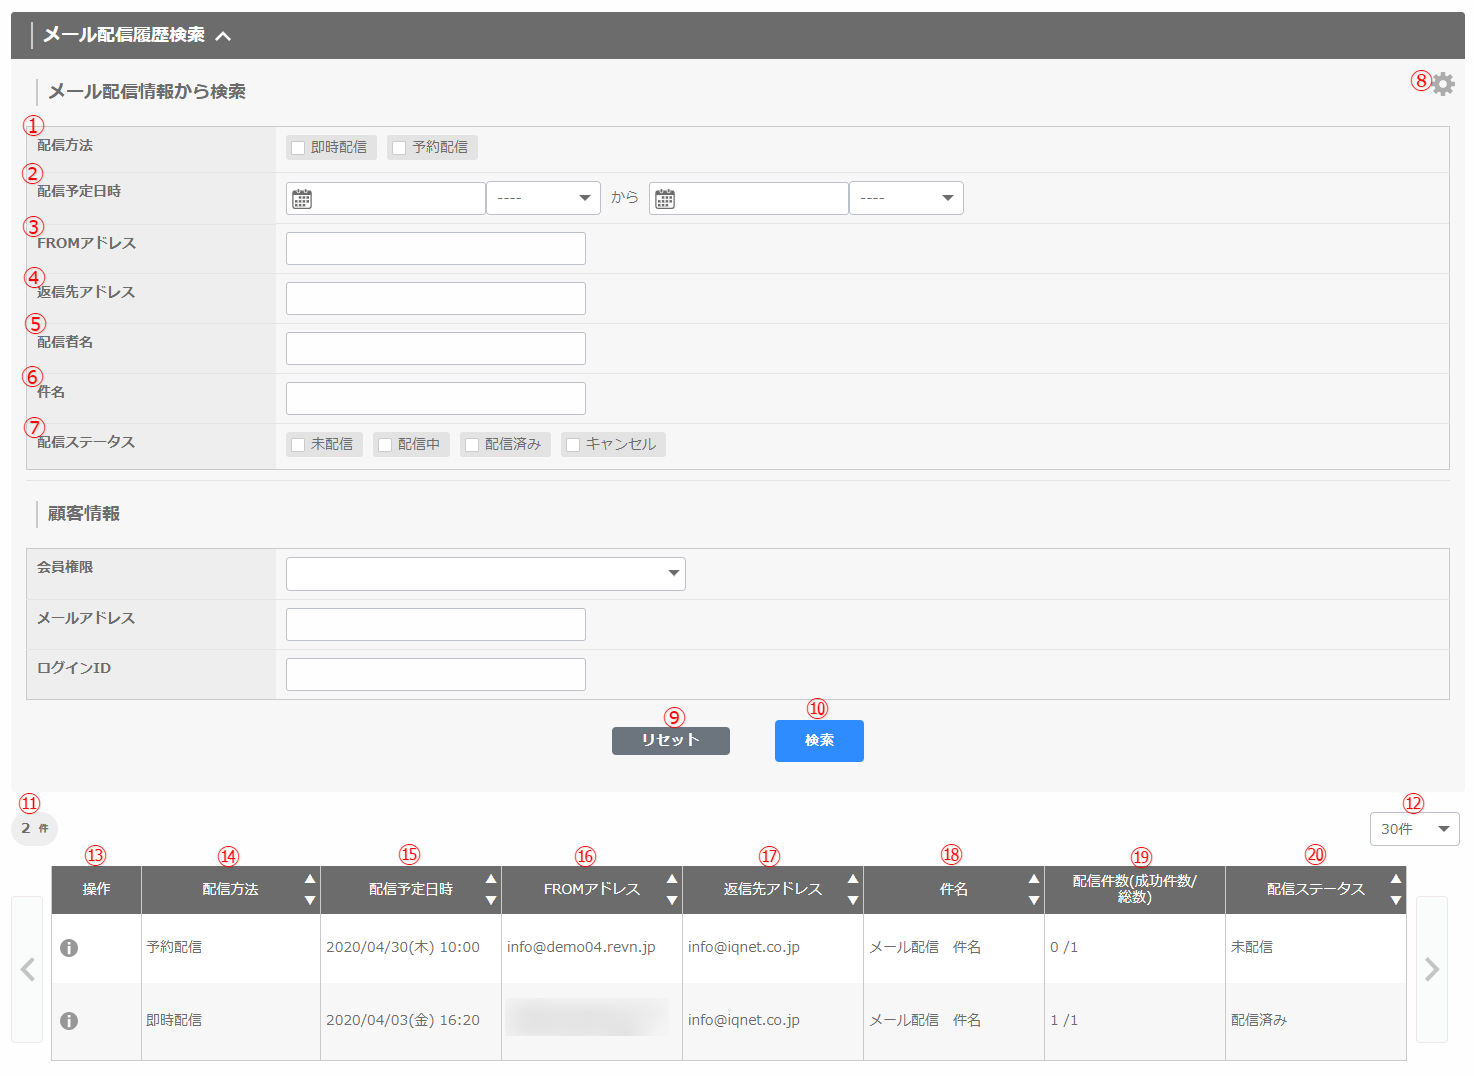Go to the previous page using left chevron
1474x1076 pixels.
tap(27, 969)
